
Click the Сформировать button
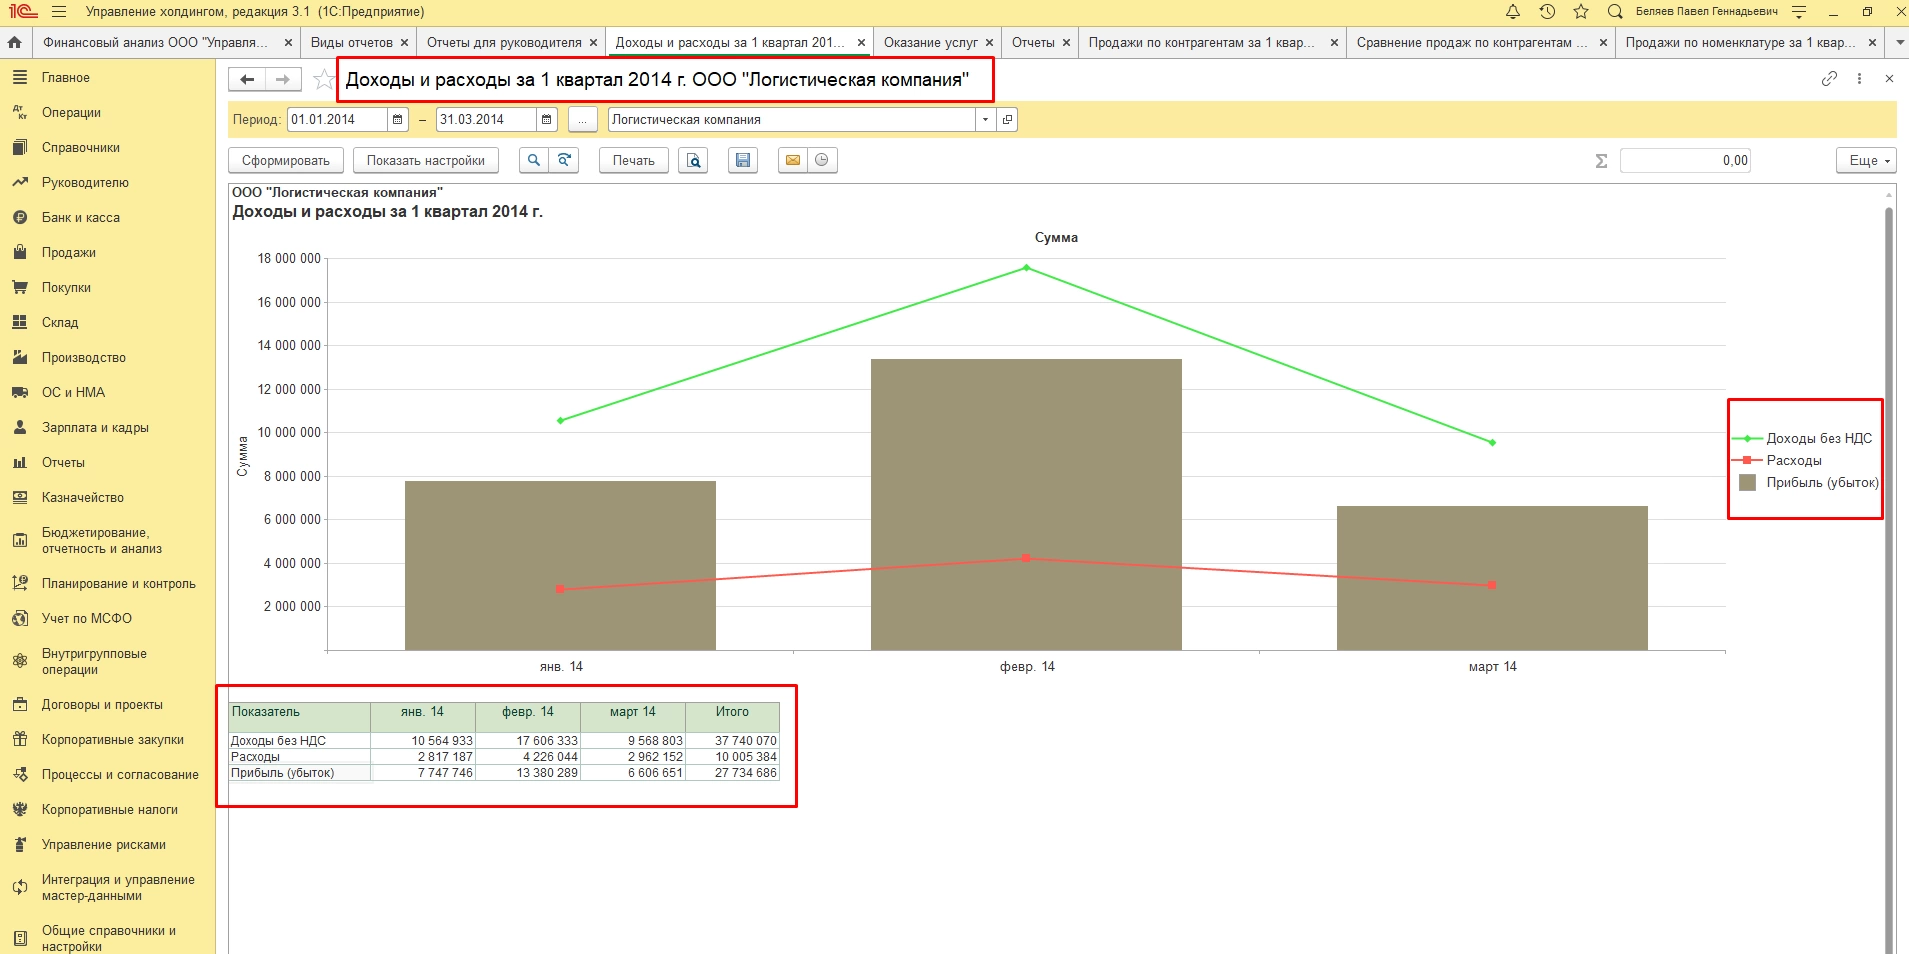pyautogui.click(x=286, y=161)
